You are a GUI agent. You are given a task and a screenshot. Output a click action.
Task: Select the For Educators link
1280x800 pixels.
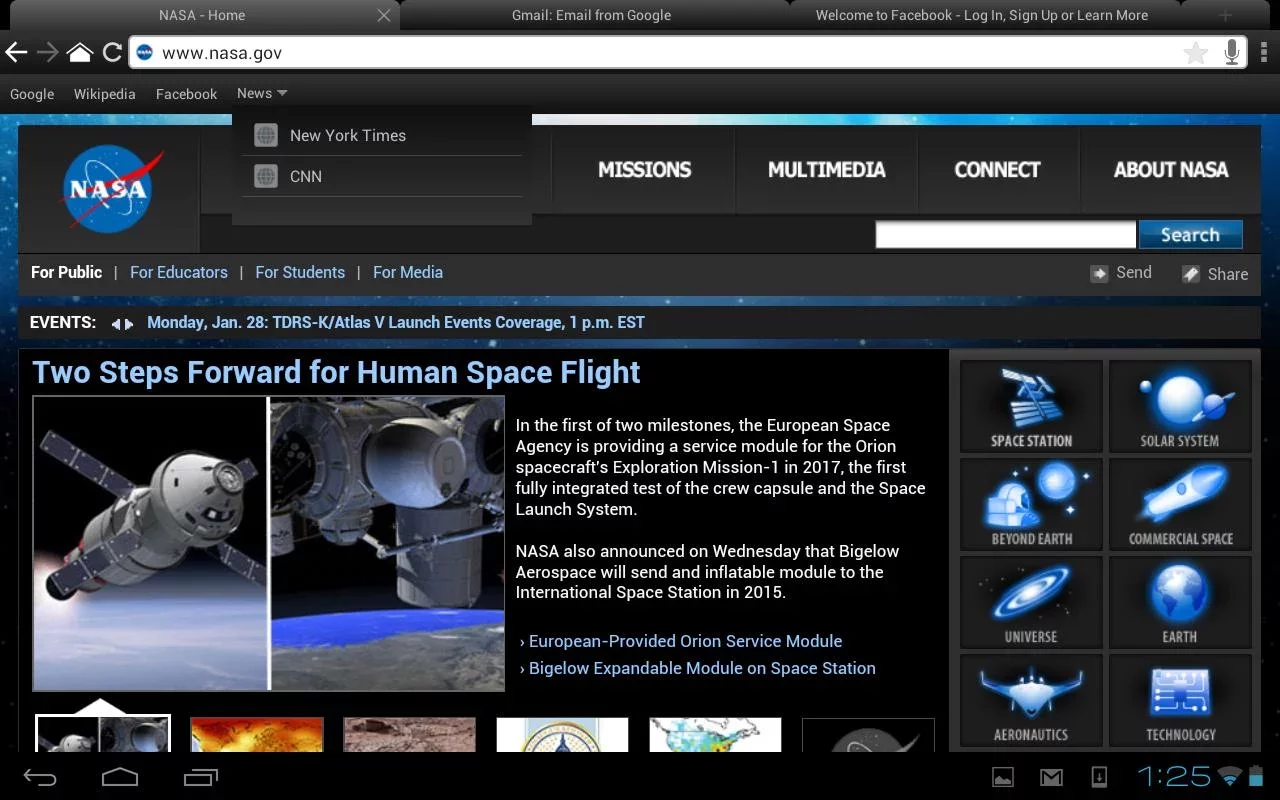179,272
